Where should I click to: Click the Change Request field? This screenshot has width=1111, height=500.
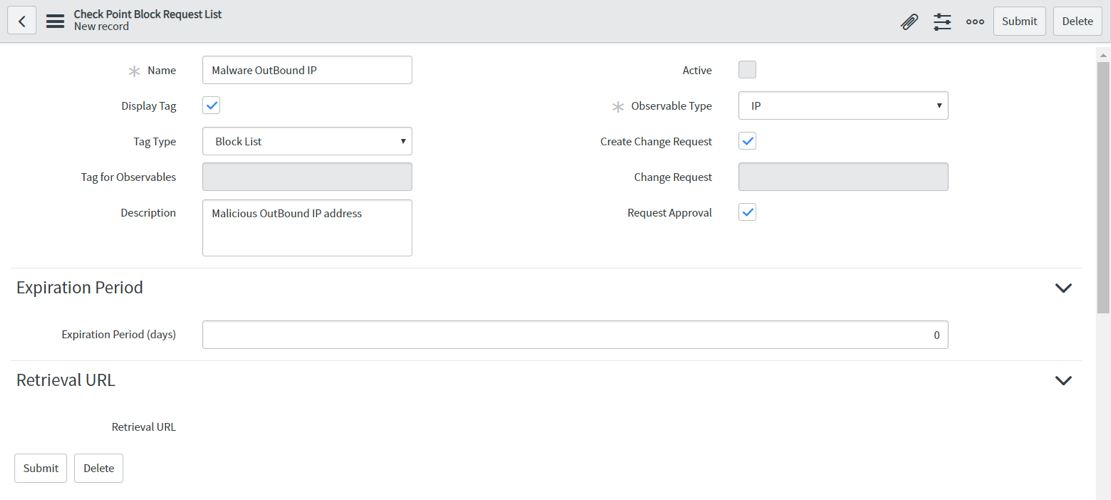(843, 176)
